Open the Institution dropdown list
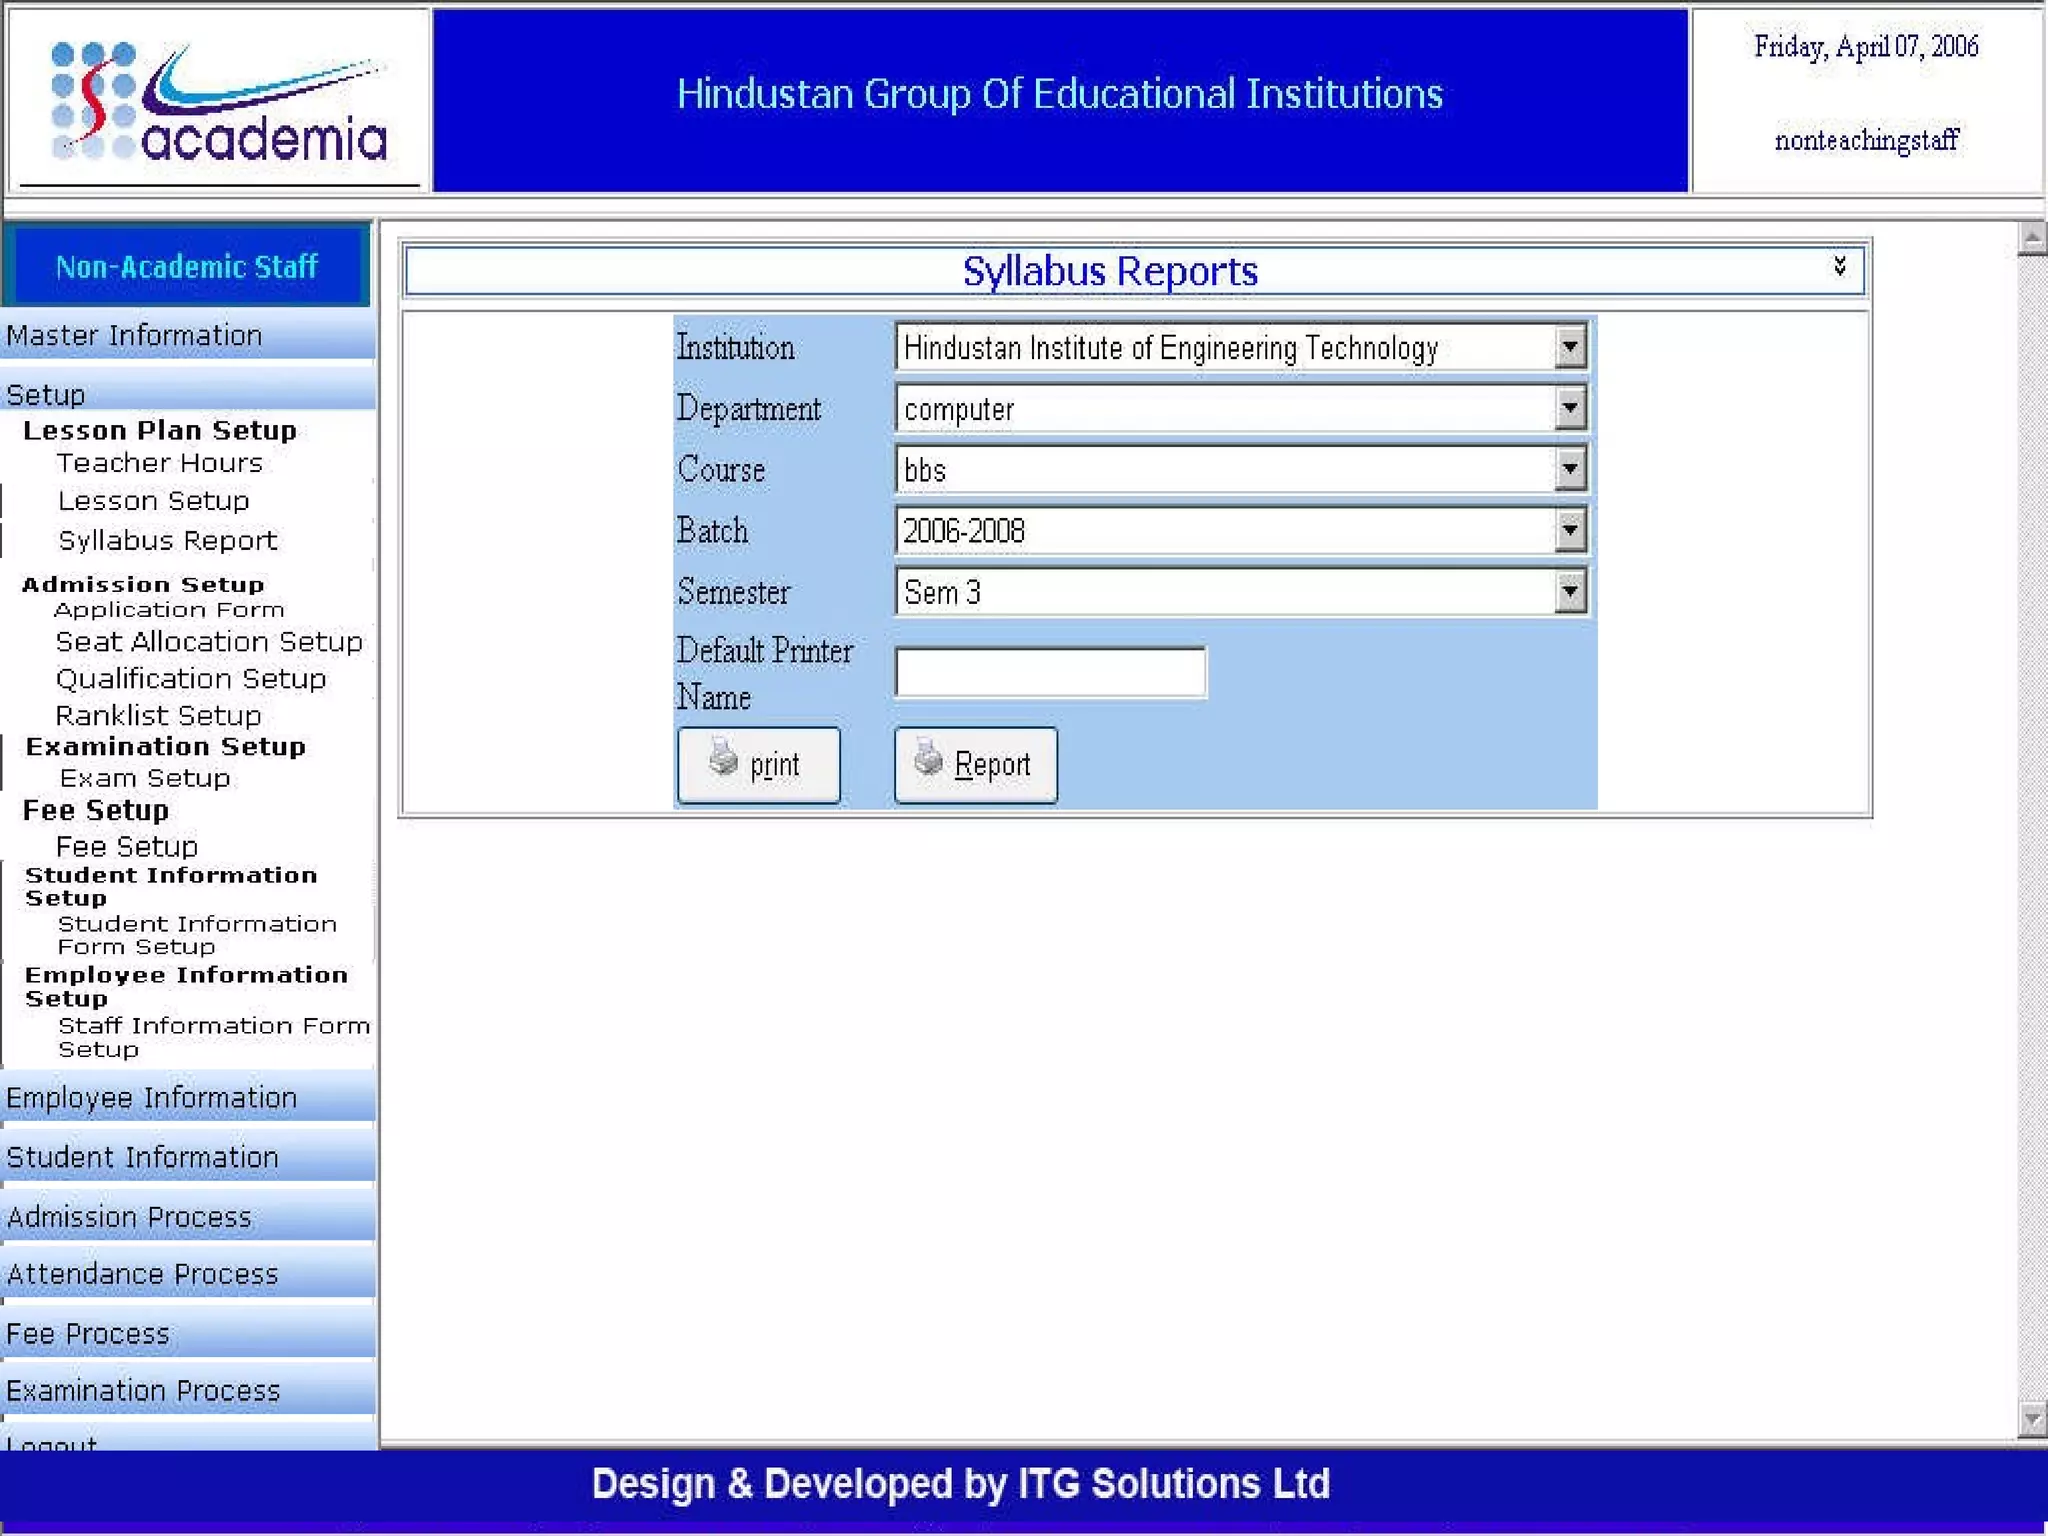The width and height of the screenshot is (2048, 1536). [1570, 348]
